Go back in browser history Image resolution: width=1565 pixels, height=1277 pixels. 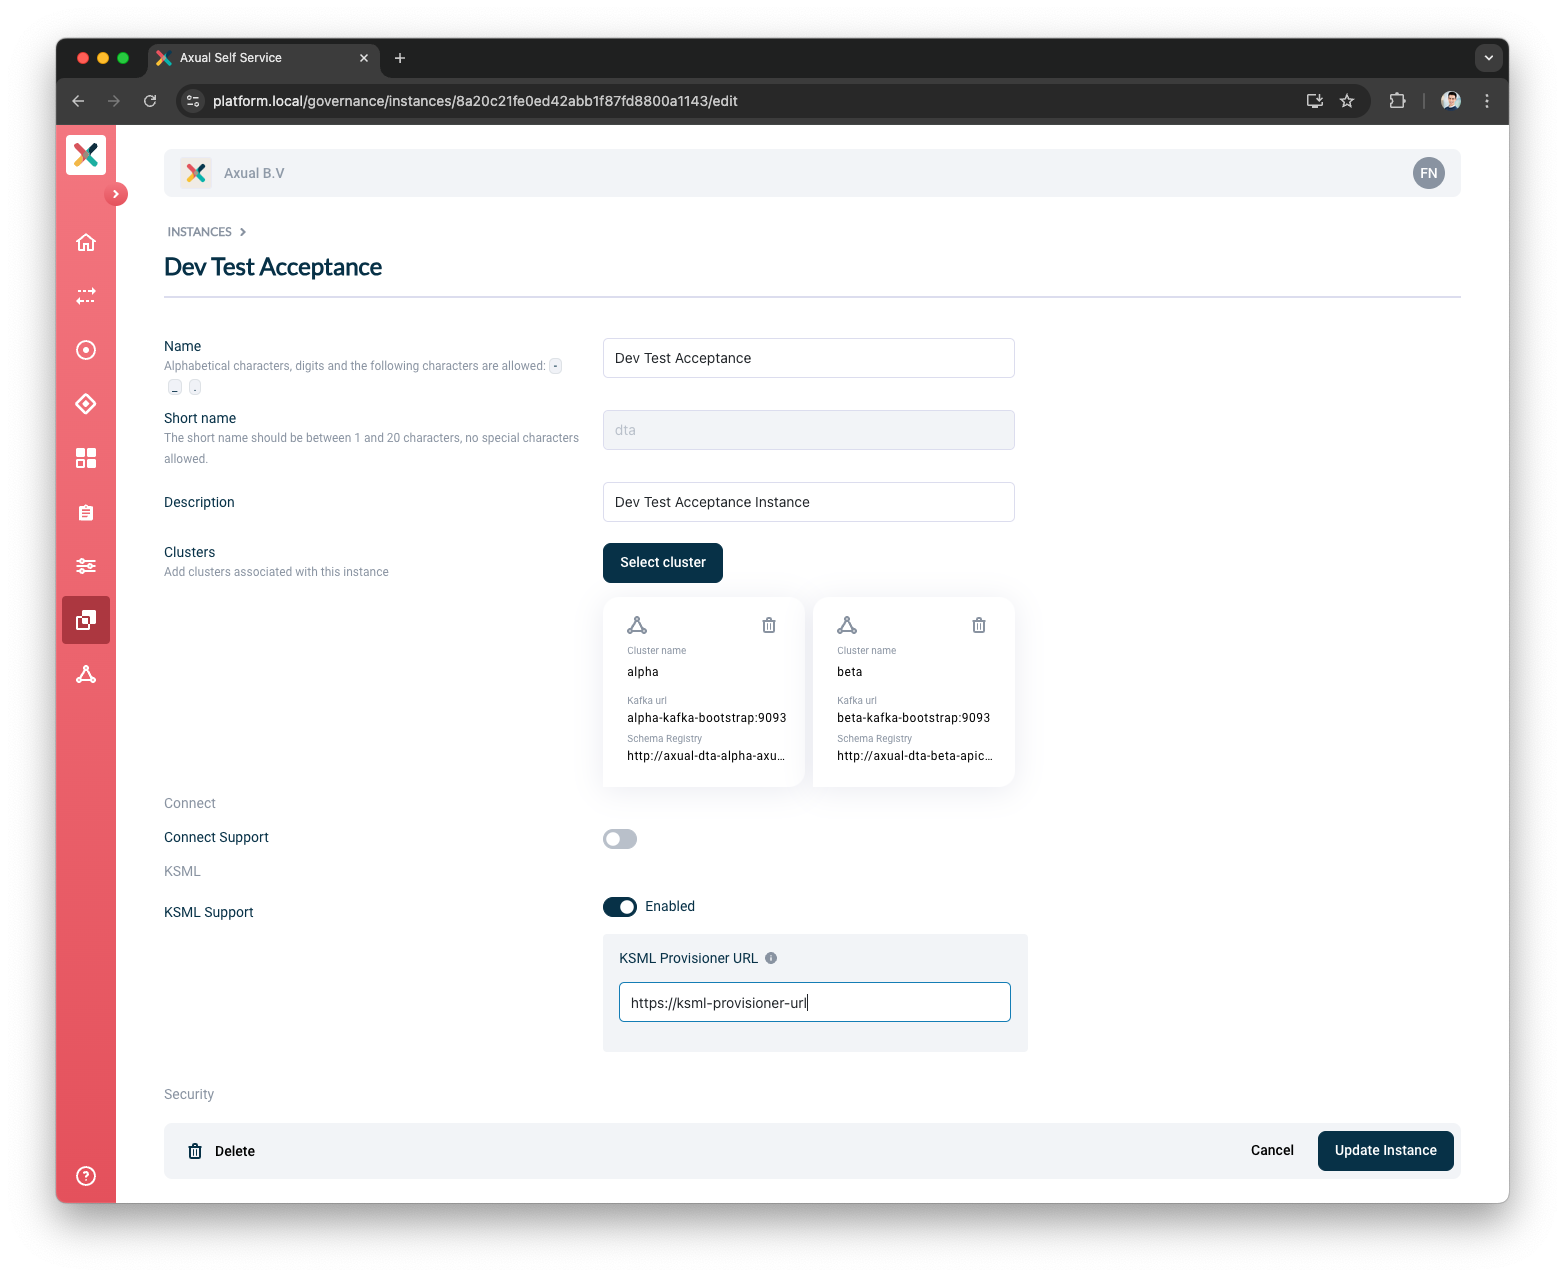point(78,101)
